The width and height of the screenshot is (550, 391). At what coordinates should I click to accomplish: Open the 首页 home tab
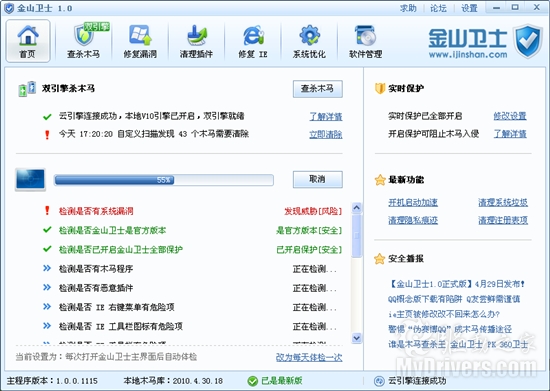tap(28, 41)
